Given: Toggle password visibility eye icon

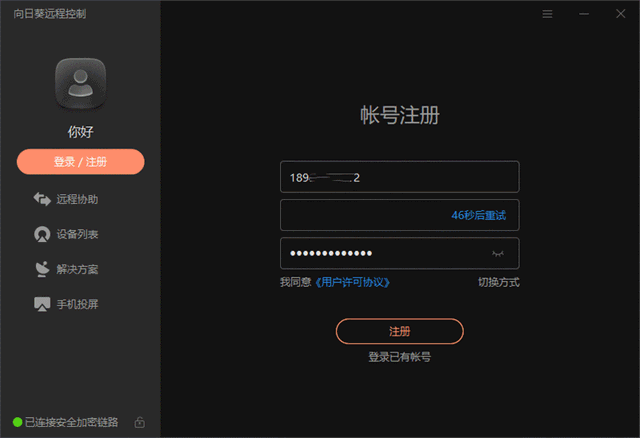Looking at the screenshot, I should click(x=498, y=253).
